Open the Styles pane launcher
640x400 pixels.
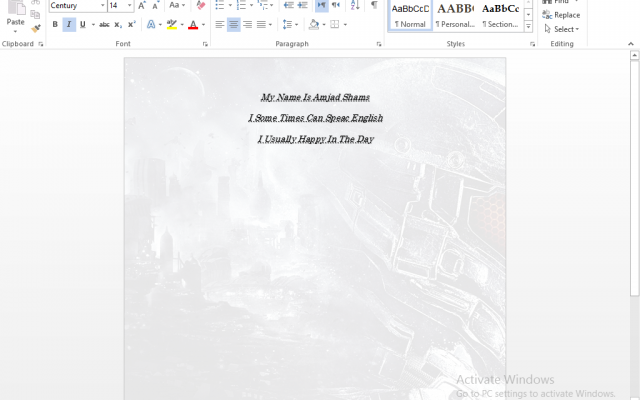(532, 44)
